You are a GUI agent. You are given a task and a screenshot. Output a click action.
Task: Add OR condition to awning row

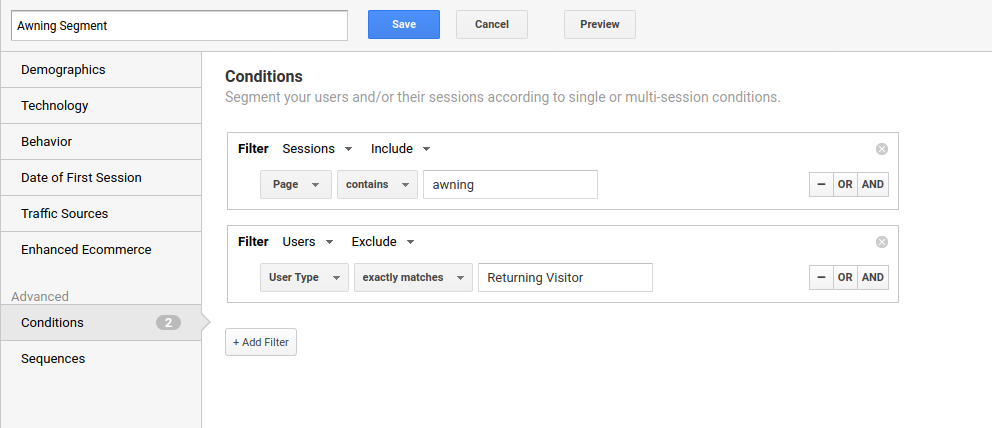(x=845, y=185)
